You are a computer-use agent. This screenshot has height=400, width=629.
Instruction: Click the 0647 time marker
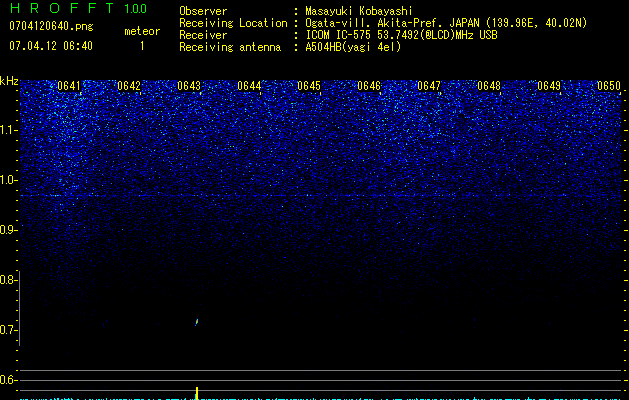(429, 86)
